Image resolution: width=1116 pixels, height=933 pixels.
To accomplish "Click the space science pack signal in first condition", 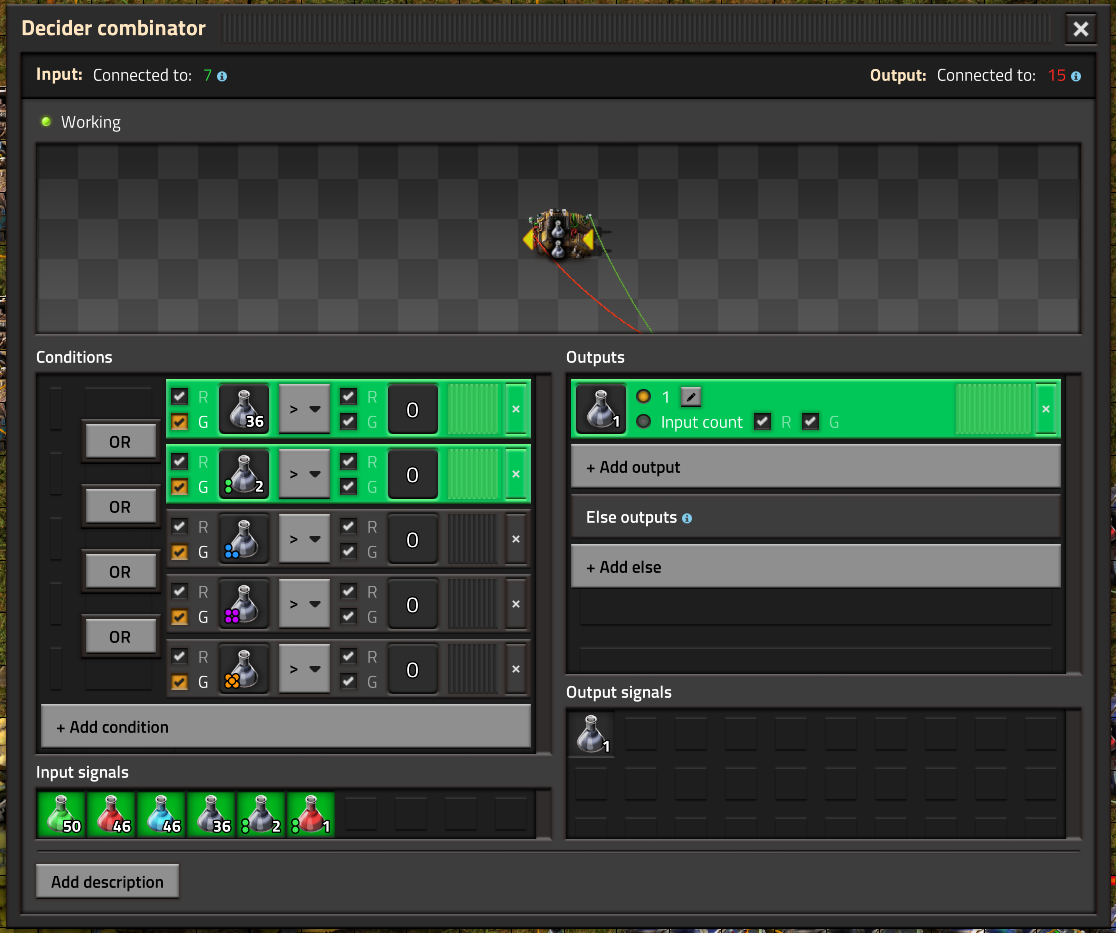I will tap(244, 409).
